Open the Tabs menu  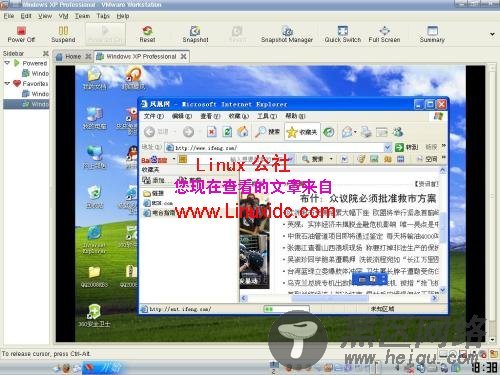103,16
